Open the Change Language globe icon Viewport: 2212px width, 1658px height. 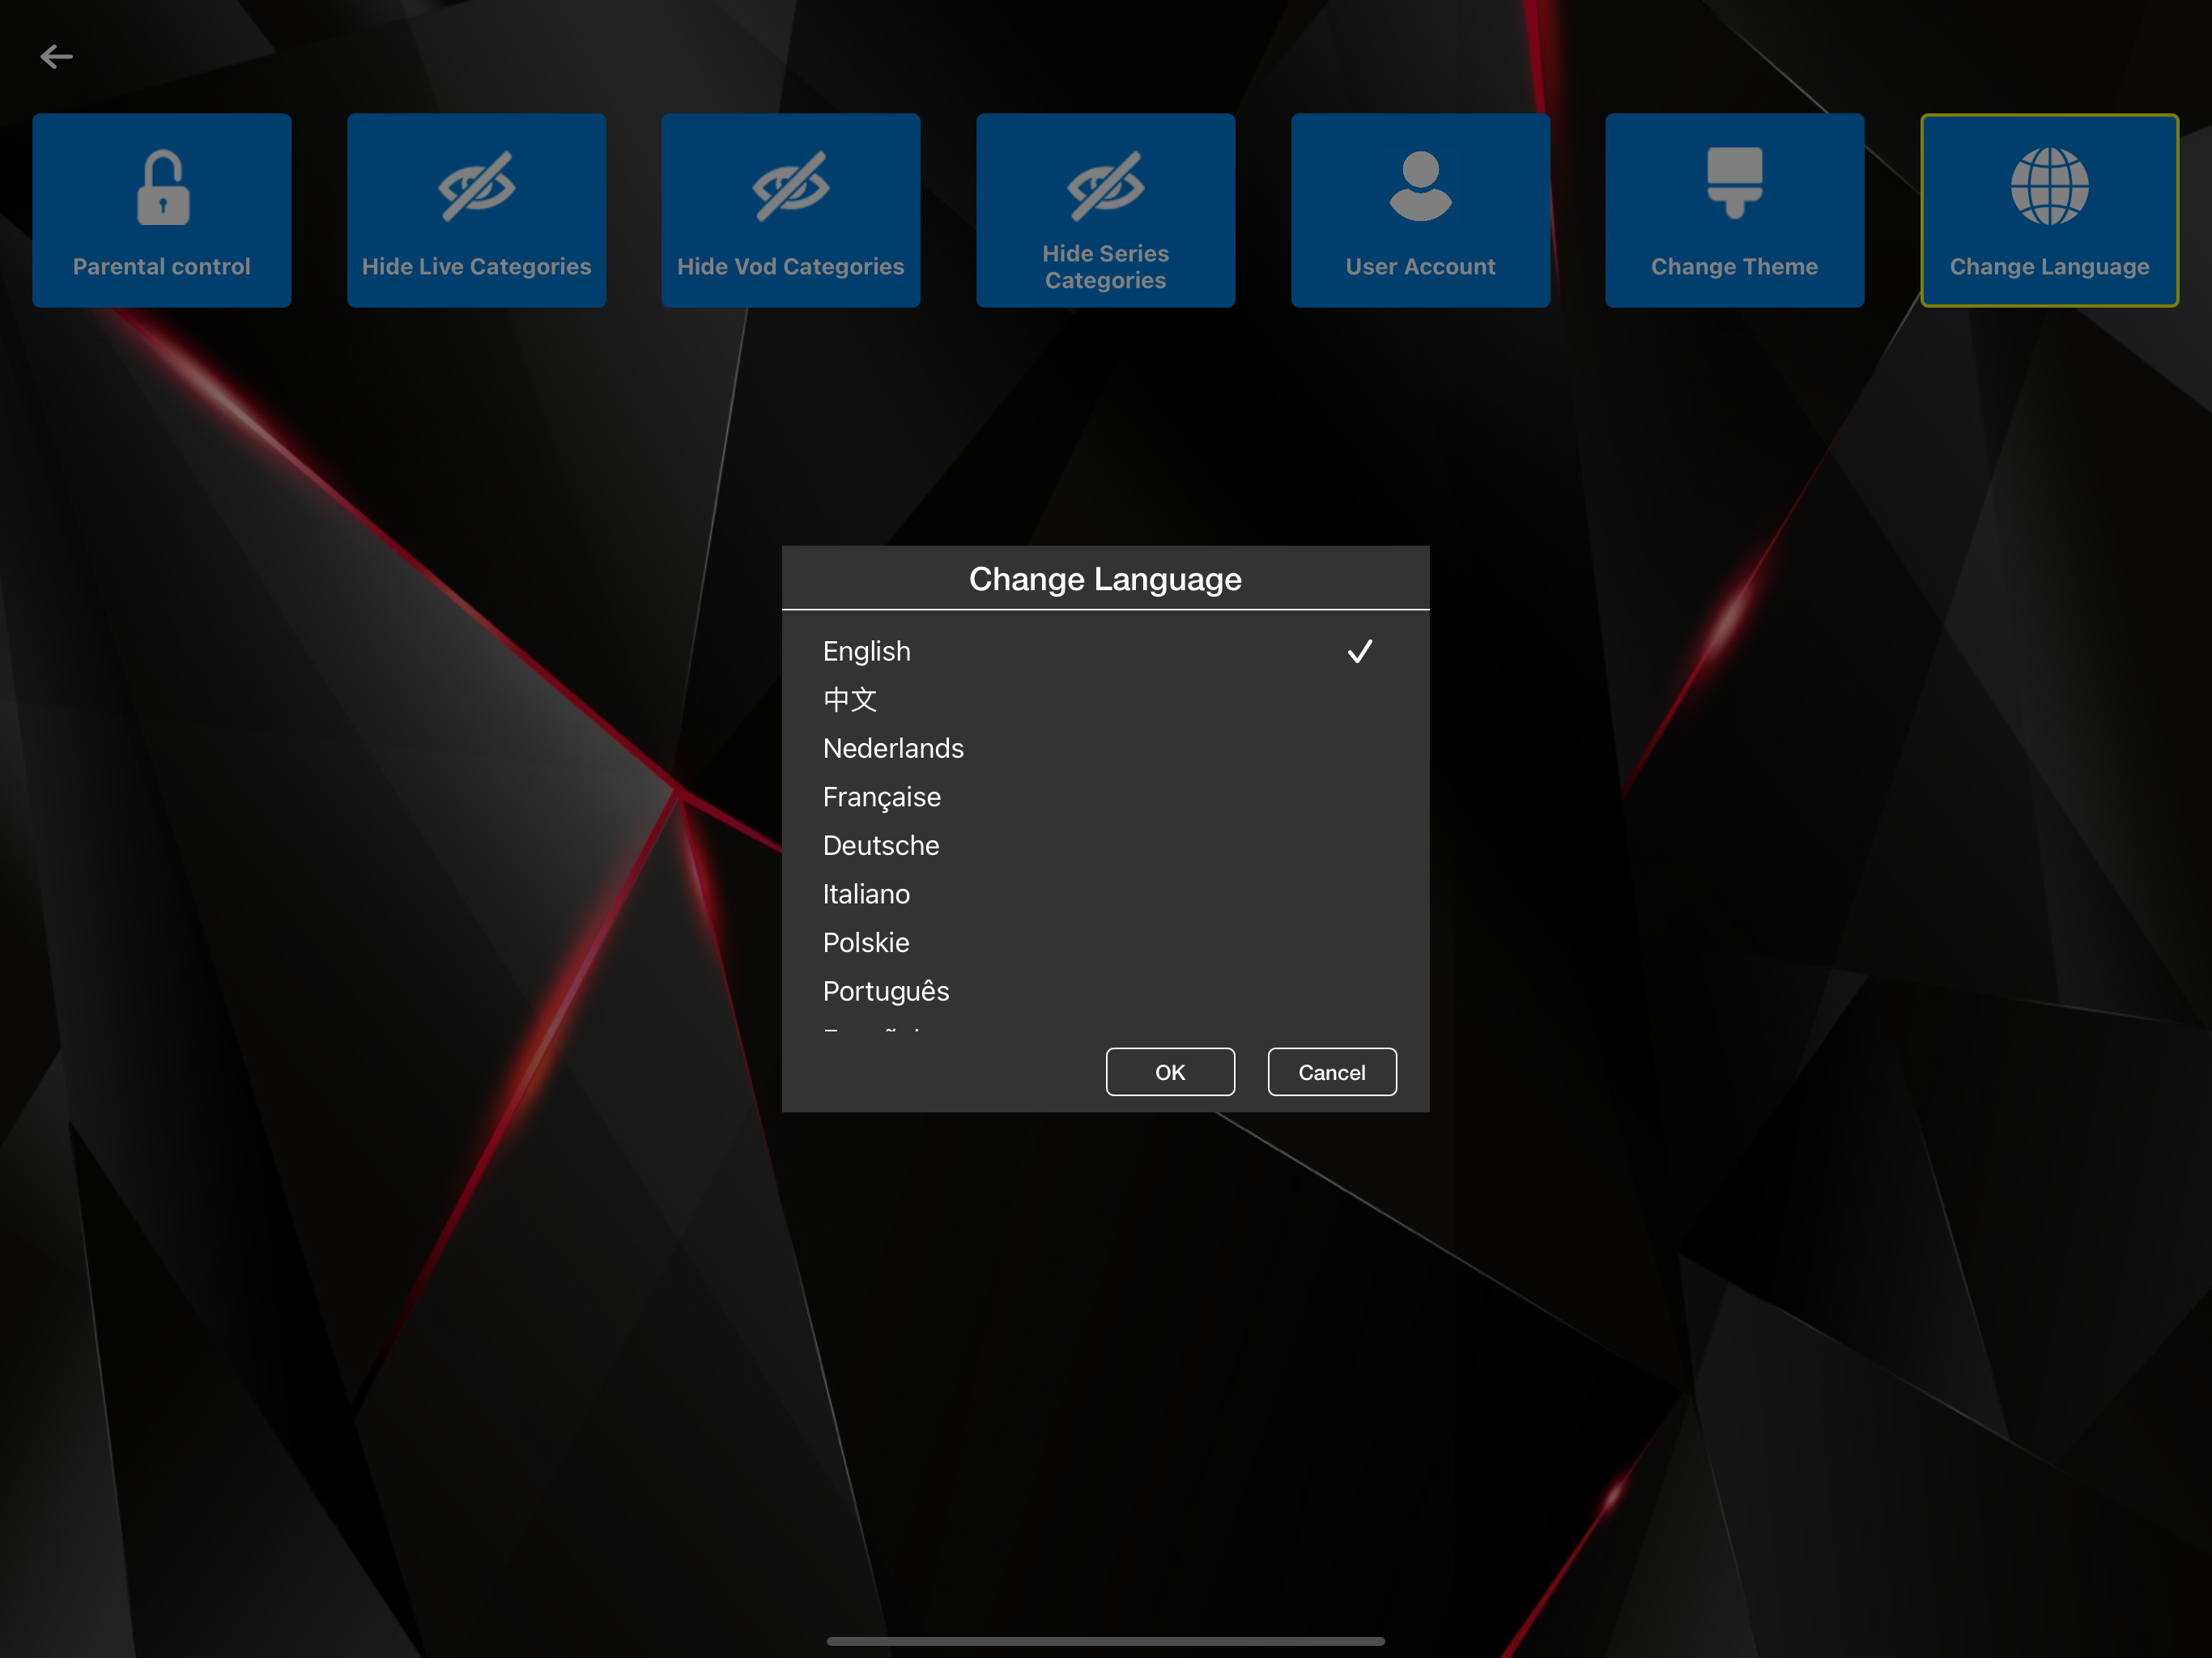pyautogui.click(x=2048, y=210)
